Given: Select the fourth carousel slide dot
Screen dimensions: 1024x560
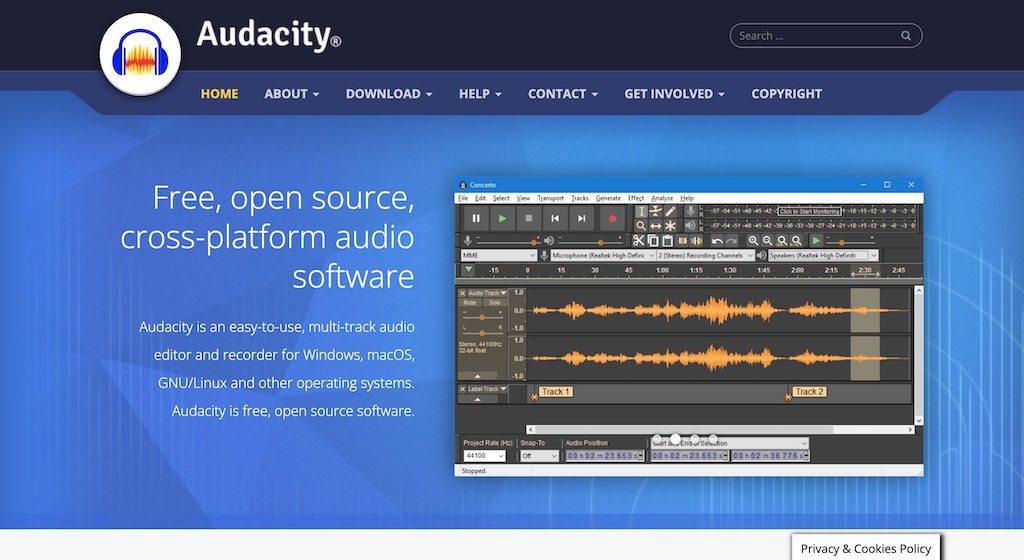Looking at the screenshot, I should pyautogui.click(x=713, y=439).
